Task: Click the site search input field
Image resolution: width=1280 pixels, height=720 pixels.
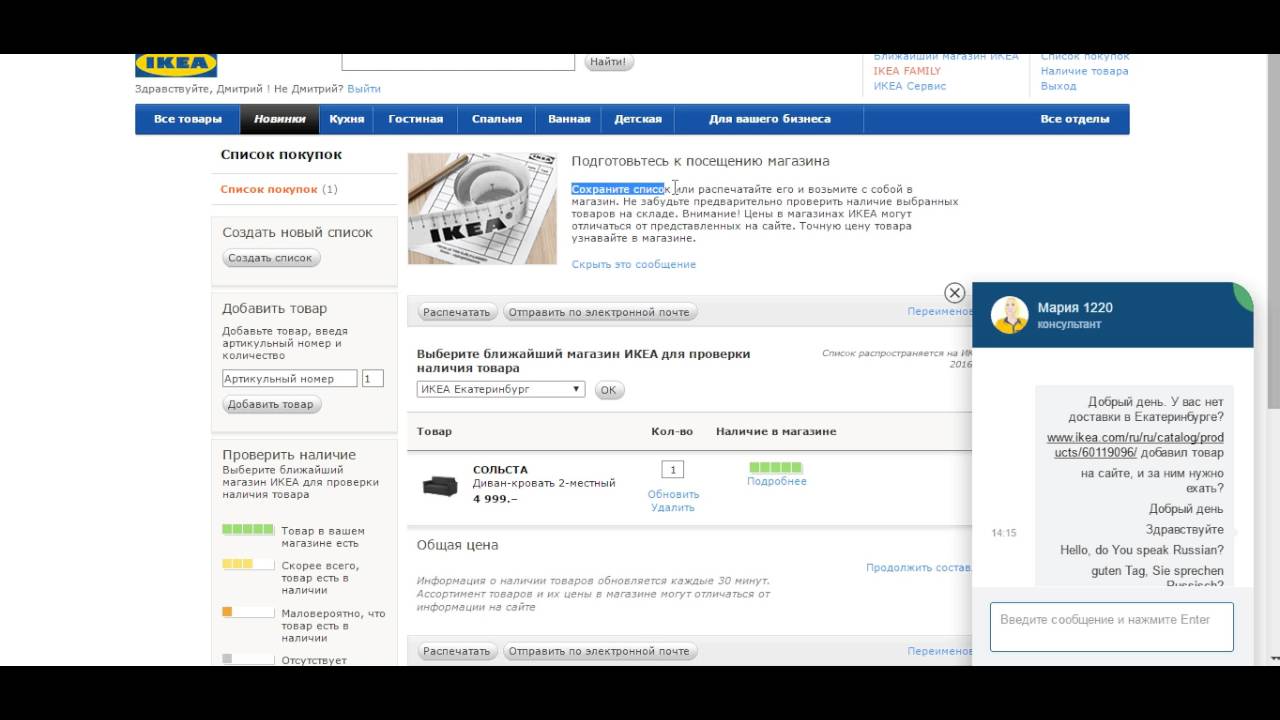Action: 458,61
